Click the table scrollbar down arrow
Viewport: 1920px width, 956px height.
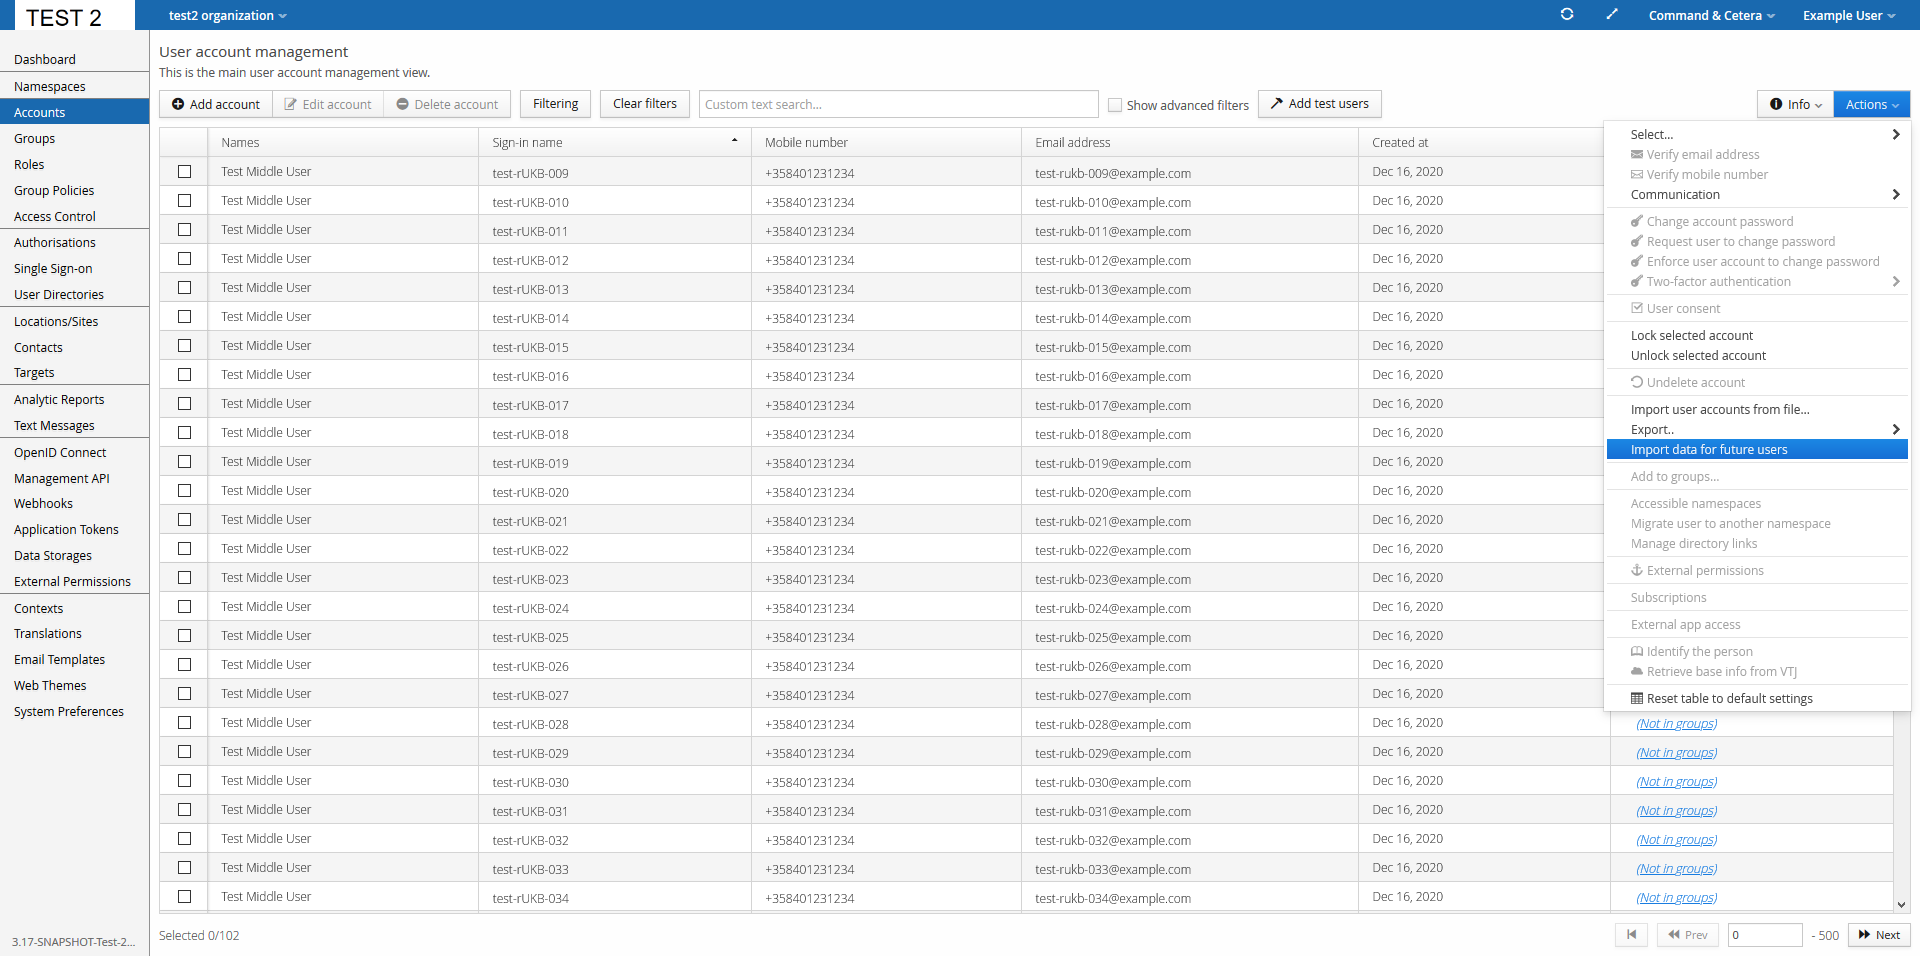pyautogui.click(x=1901, y=904)
